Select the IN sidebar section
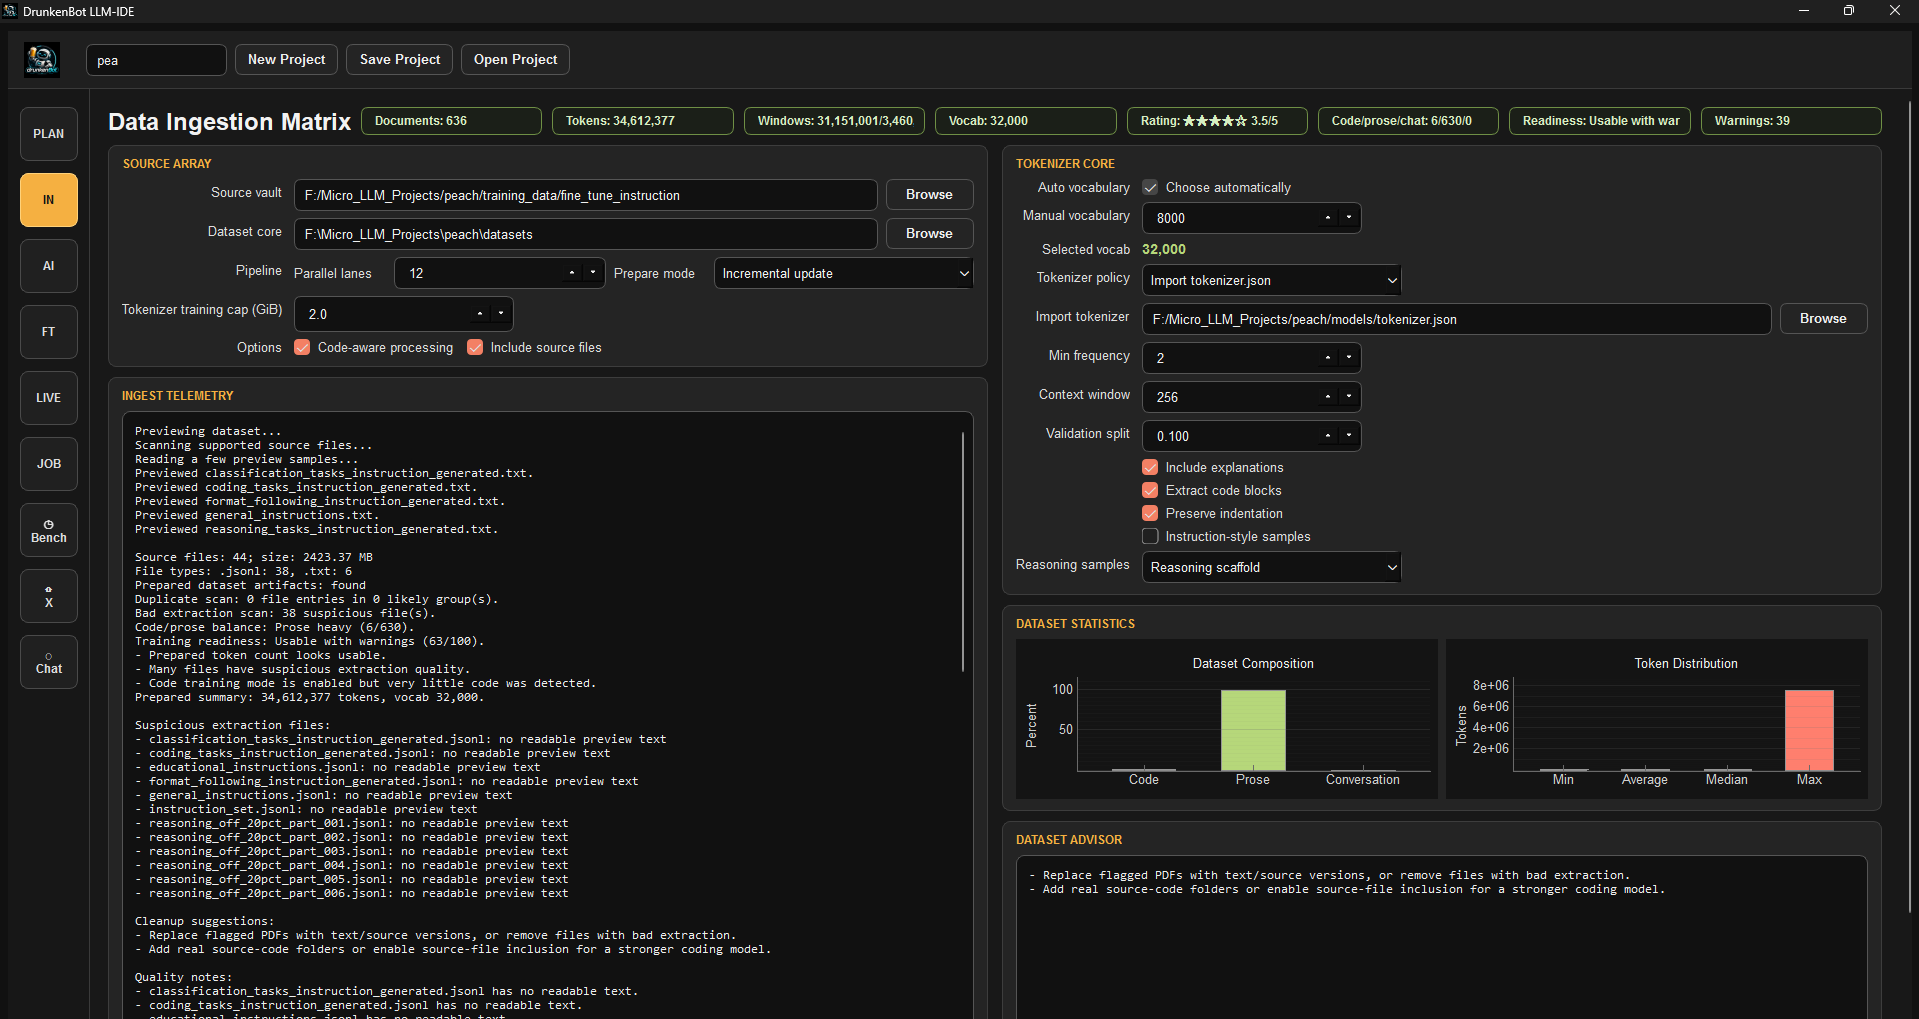The image size is (1919, 1019). (49, 200)
